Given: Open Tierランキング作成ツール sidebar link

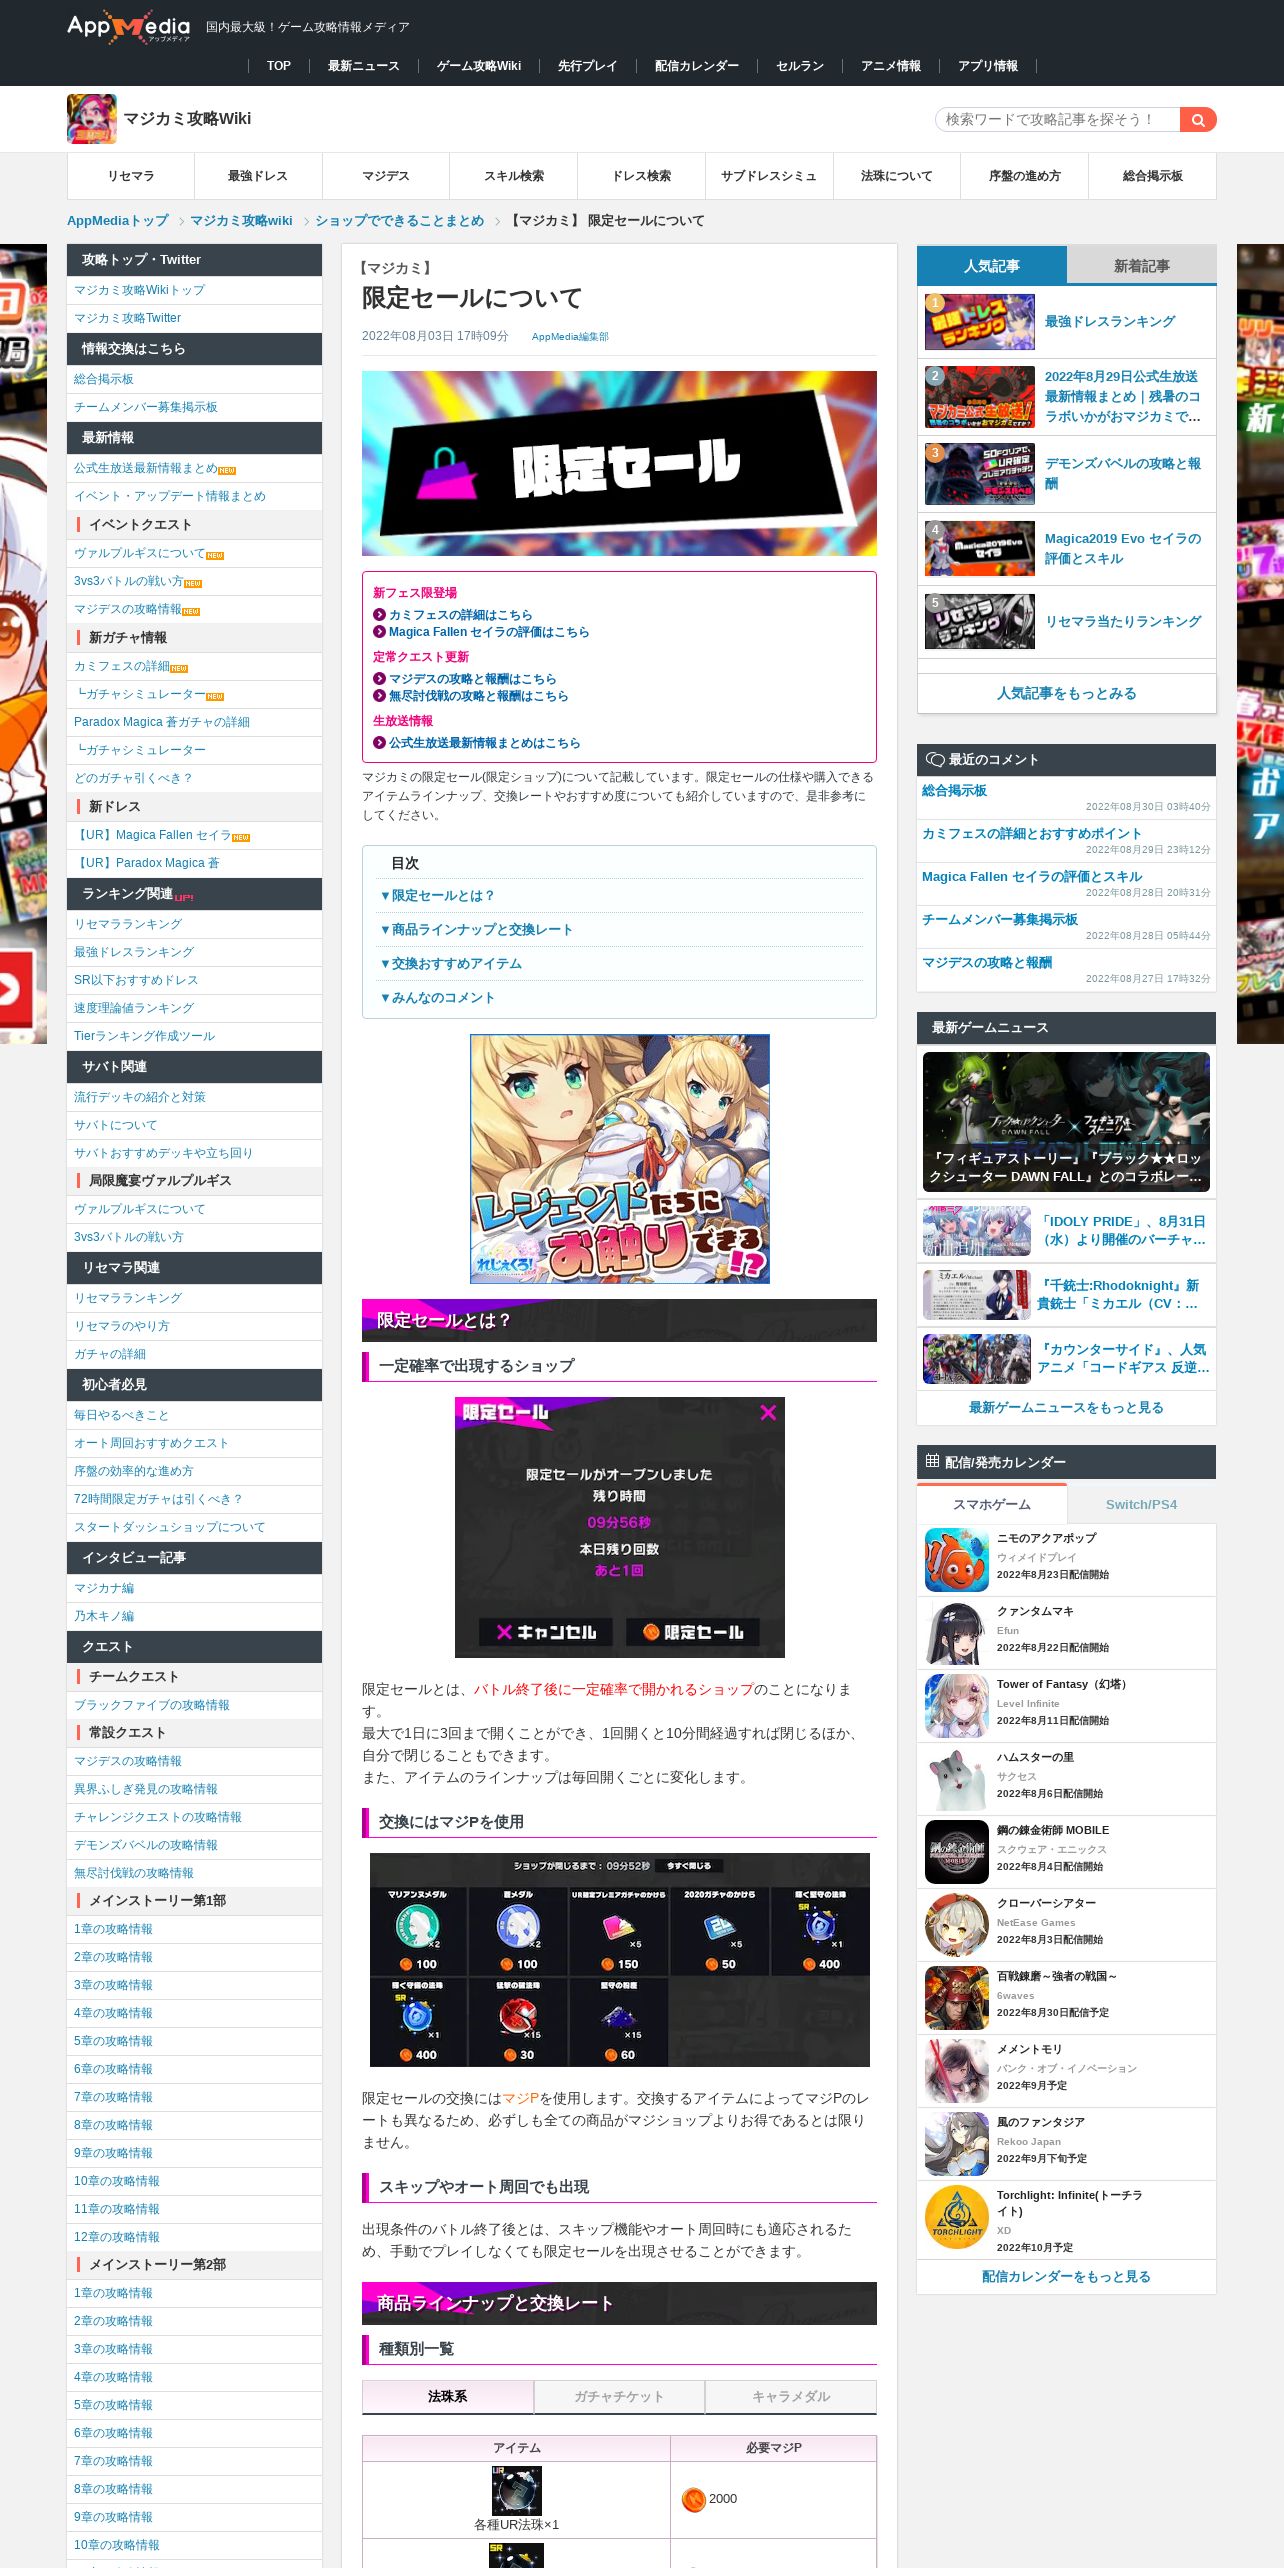Looking at the screenshot, I should click(144, 1036).
